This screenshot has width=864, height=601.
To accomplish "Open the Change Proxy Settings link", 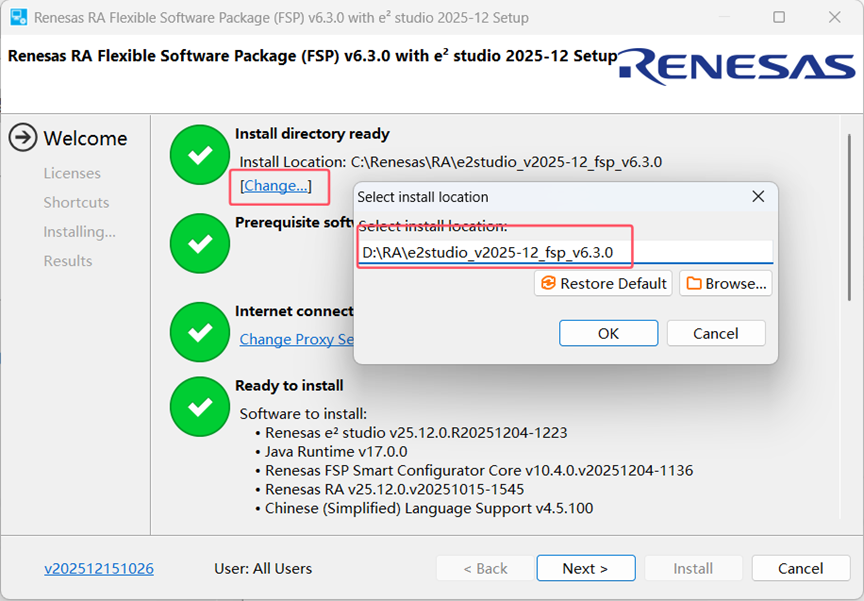I will pos(296,339).
